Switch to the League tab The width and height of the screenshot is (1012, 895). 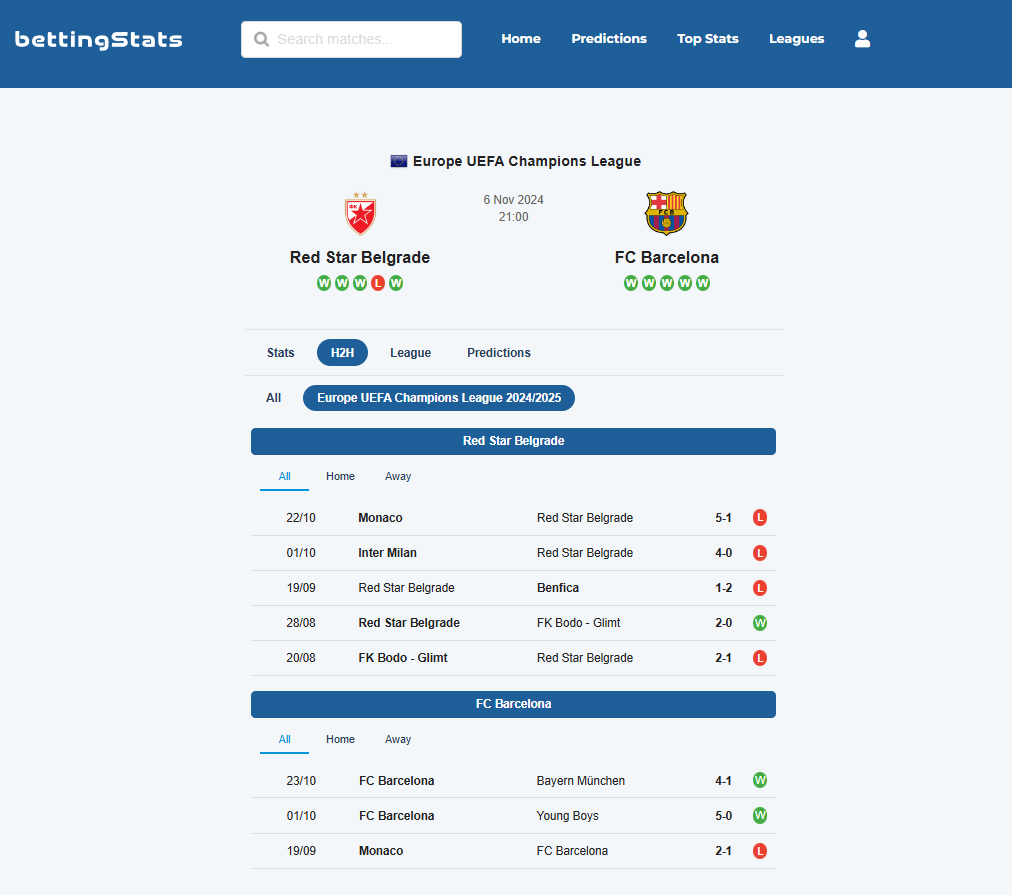pyautogui.click(x=410, y=353)
